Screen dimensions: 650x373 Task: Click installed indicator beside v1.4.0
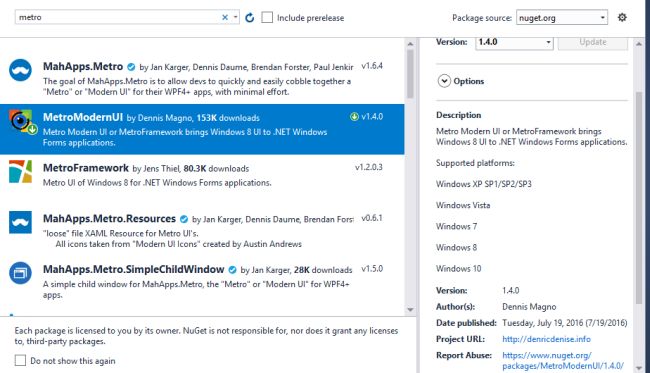[354, 117]
